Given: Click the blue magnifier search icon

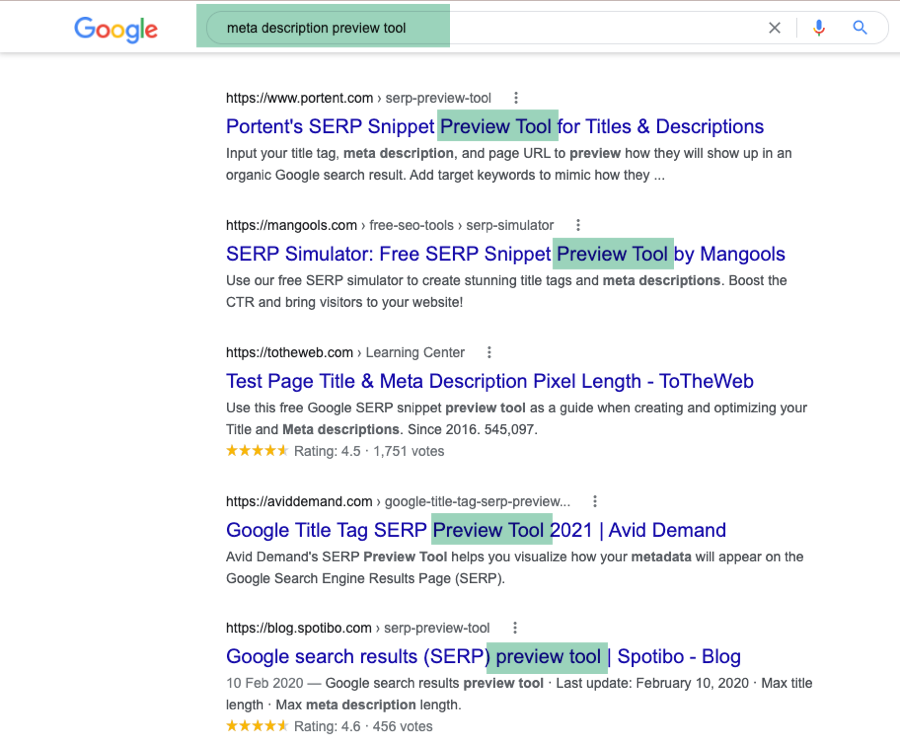Looking at the screenshot, I should [859, 28].
